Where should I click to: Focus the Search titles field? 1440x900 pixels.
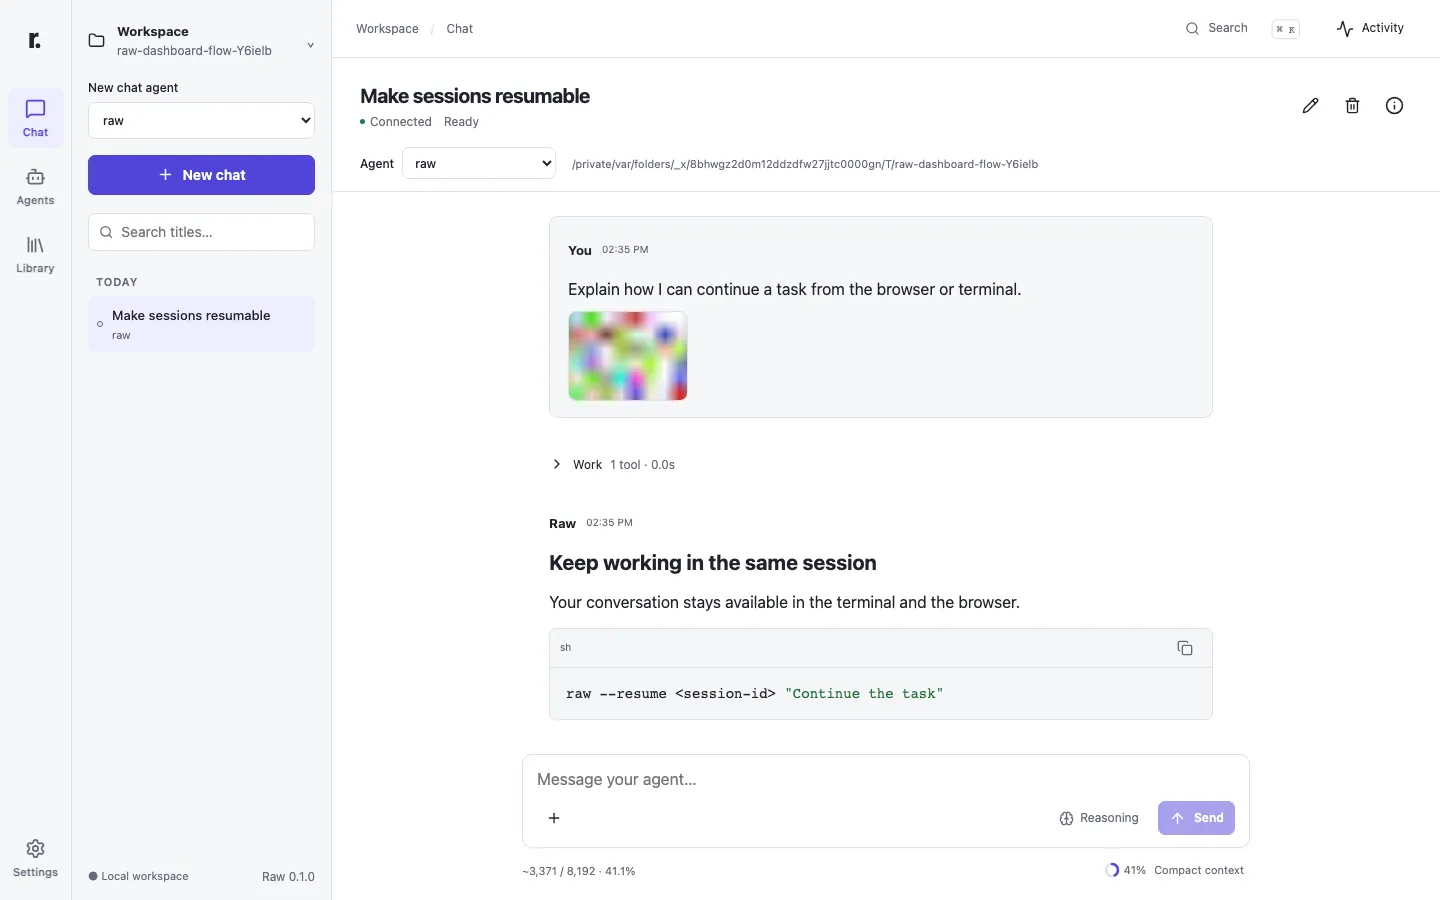point(201,232)
